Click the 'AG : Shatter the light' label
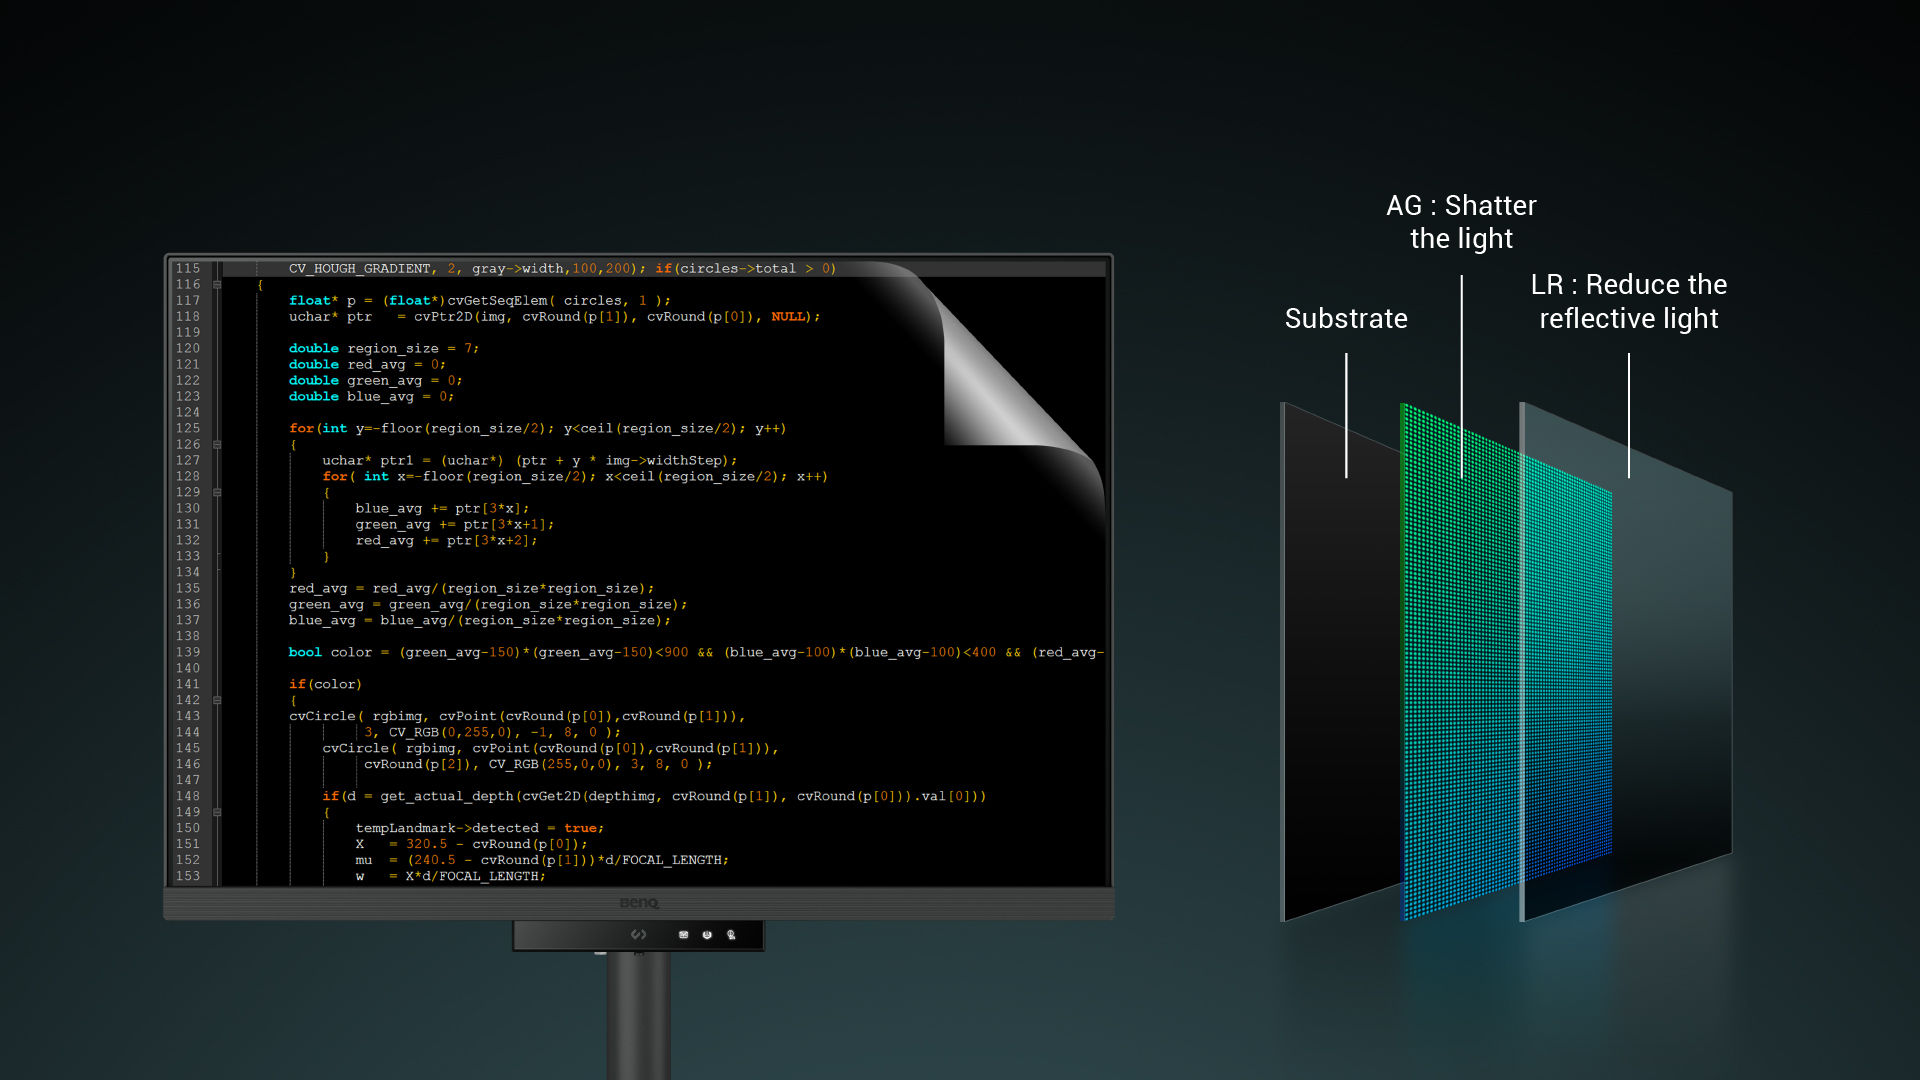The width and height of the screenshot is (1920, 1080). [1461, 222]
